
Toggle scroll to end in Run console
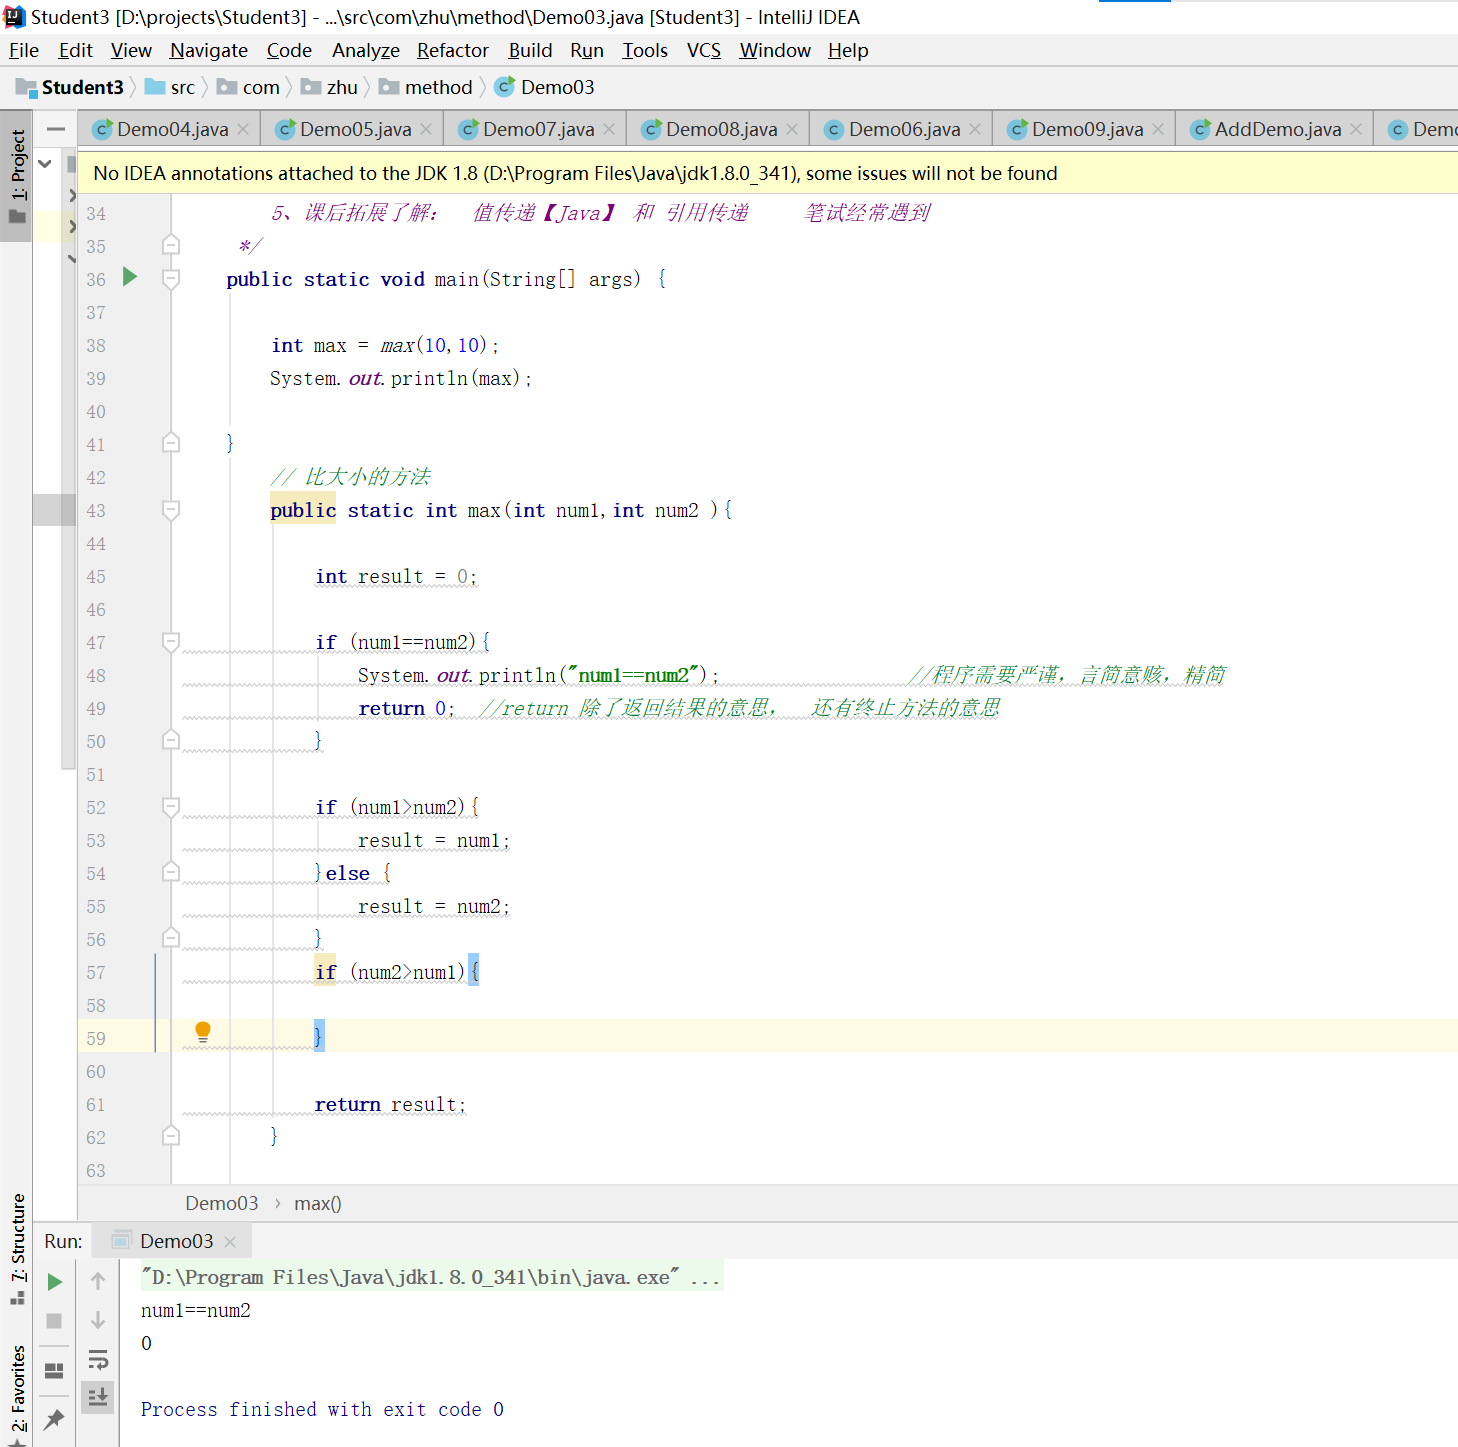click(98, 1397)
